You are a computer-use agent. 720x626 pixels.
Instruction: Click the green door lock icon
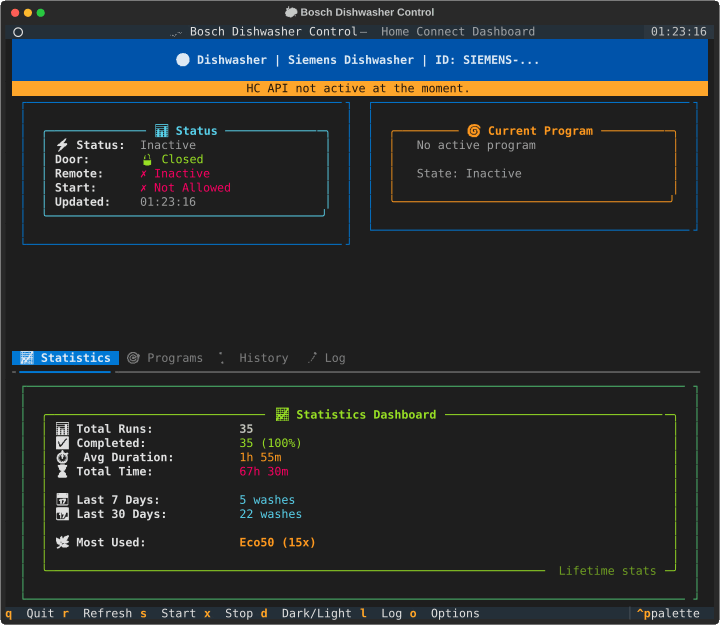146,159
